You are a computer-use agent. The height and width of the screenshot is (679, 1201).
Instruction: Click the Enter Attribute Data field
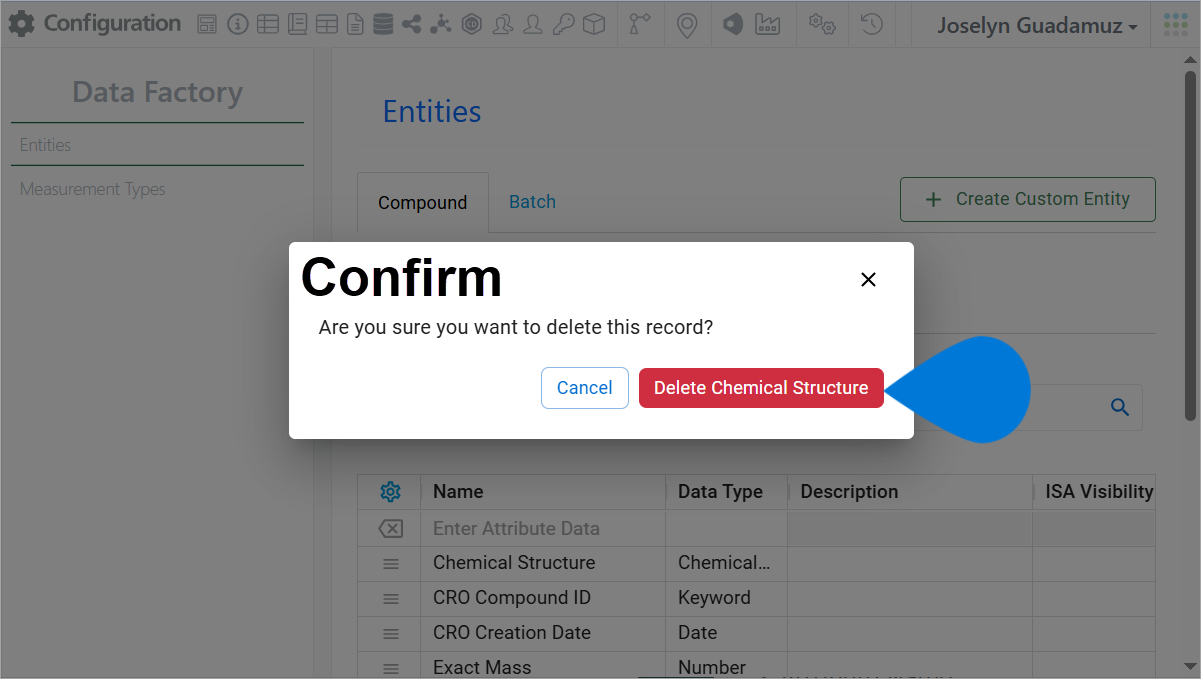pyautogui.click(x=543, y=528)
